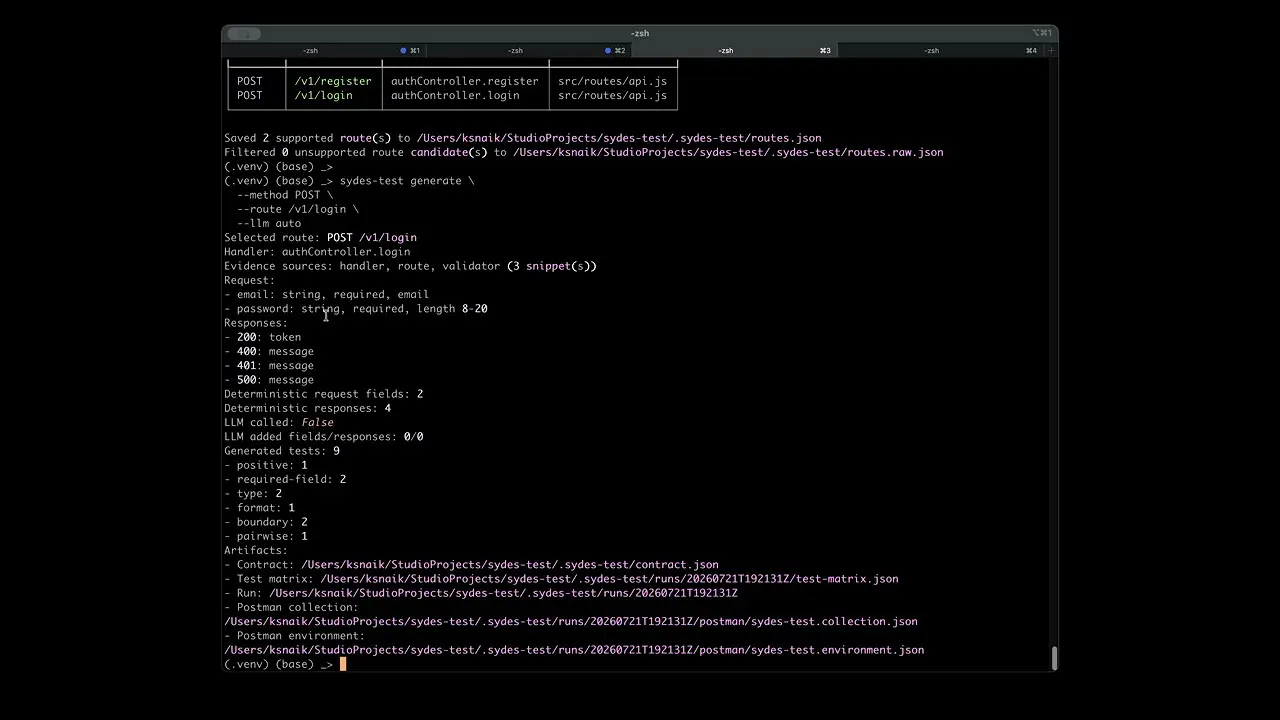Image resolution: width=1280 pixels, height=720 pixels.
Task: Click the 'boundary: 2' test count
Action: coord(266,522)
